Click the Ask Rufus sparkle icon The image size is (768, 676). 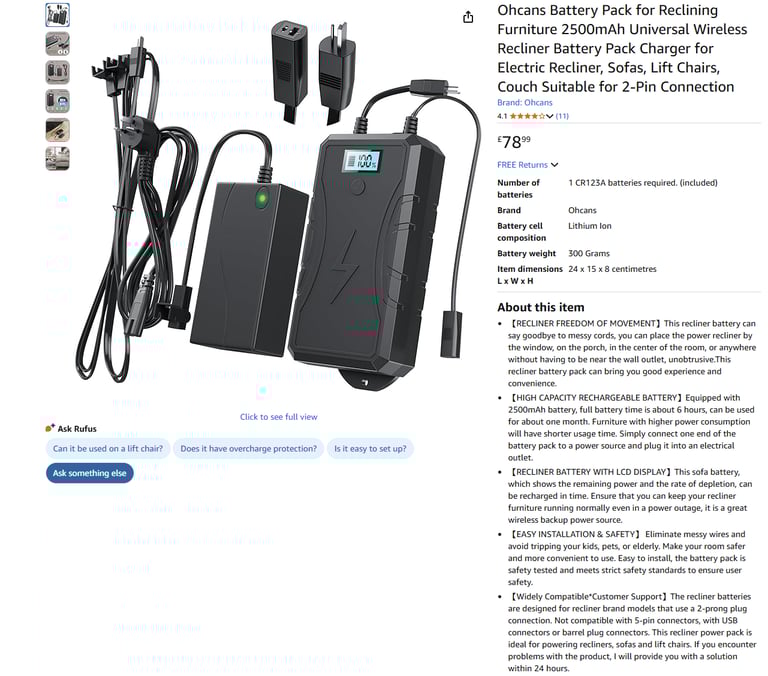[50, 428]
